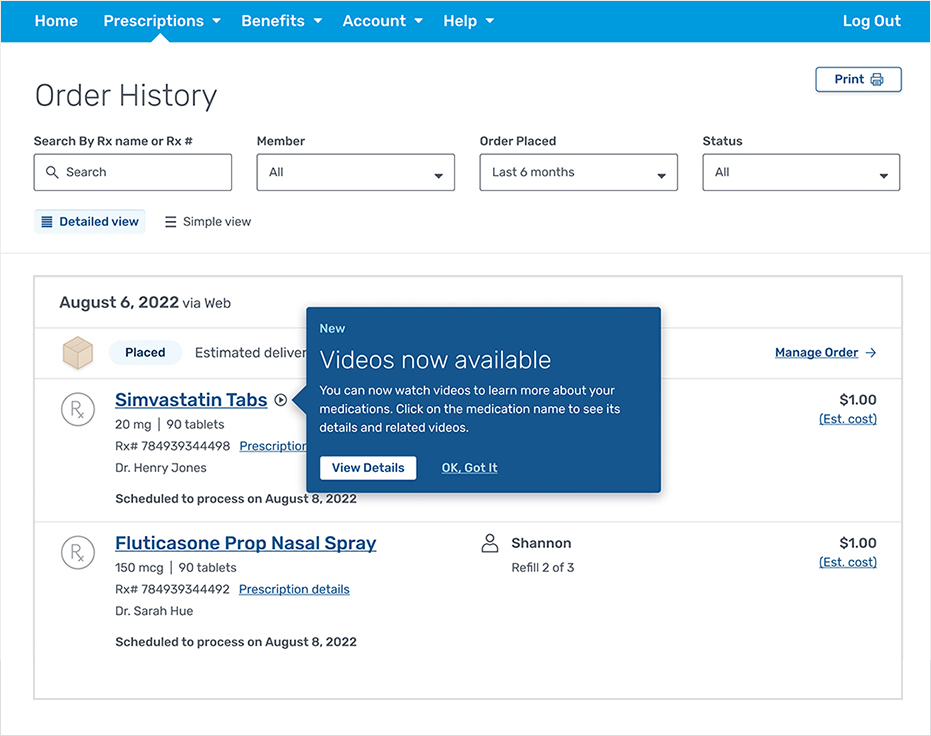This screenshot has height=736, width=931.
Task: Click the View Details button
Action: [367, 467]
